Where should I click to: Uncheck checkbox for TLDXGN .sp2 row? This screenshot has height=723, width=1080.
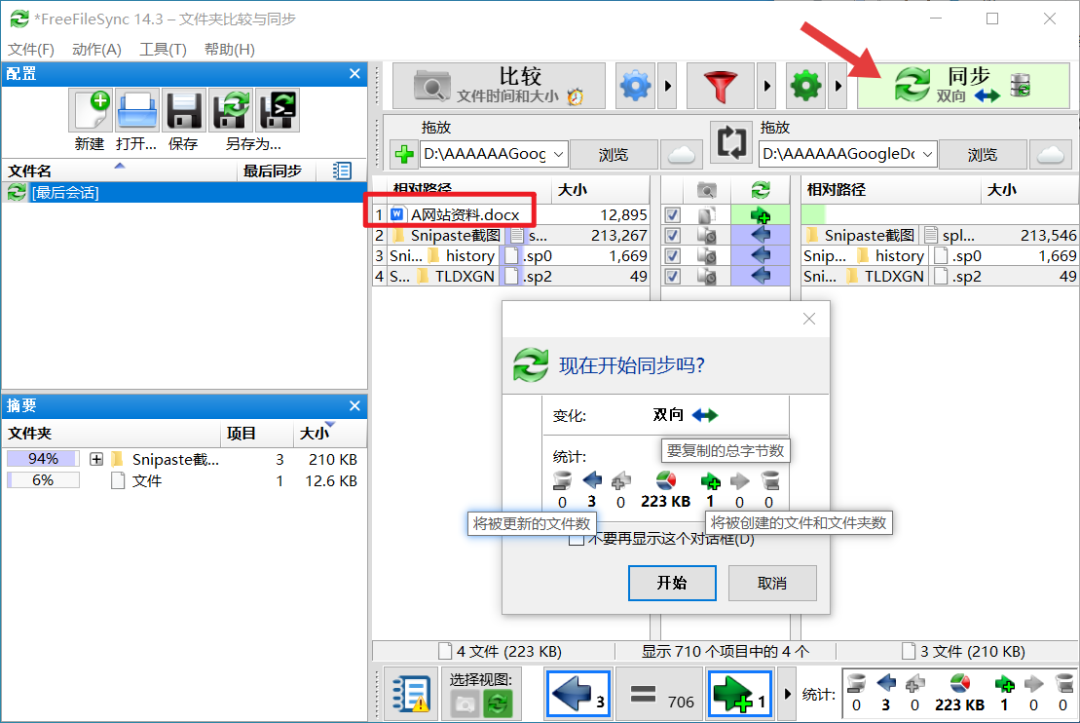672,277
